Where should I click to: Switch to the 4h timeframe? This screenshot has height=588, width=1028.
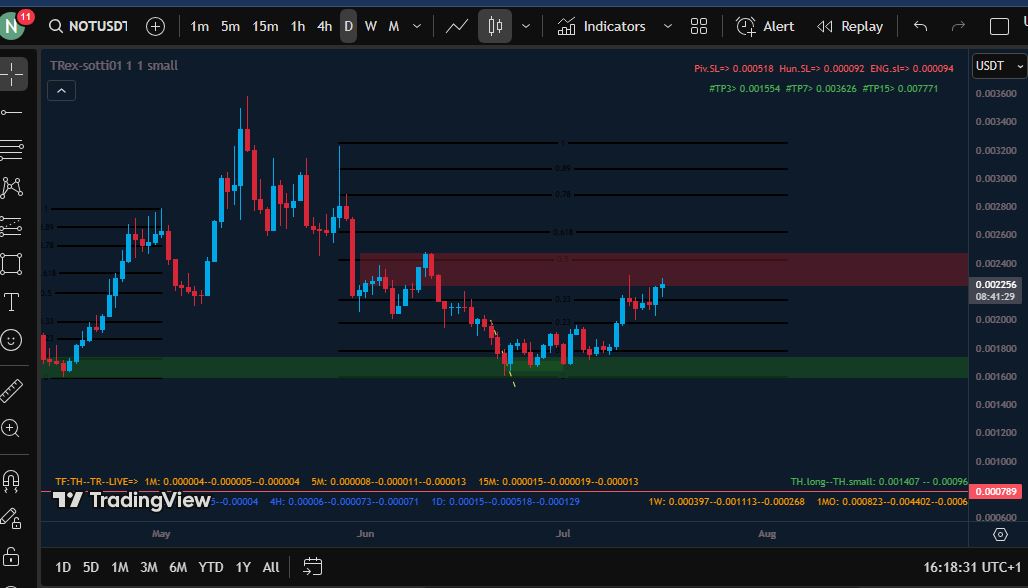(325, 26)
